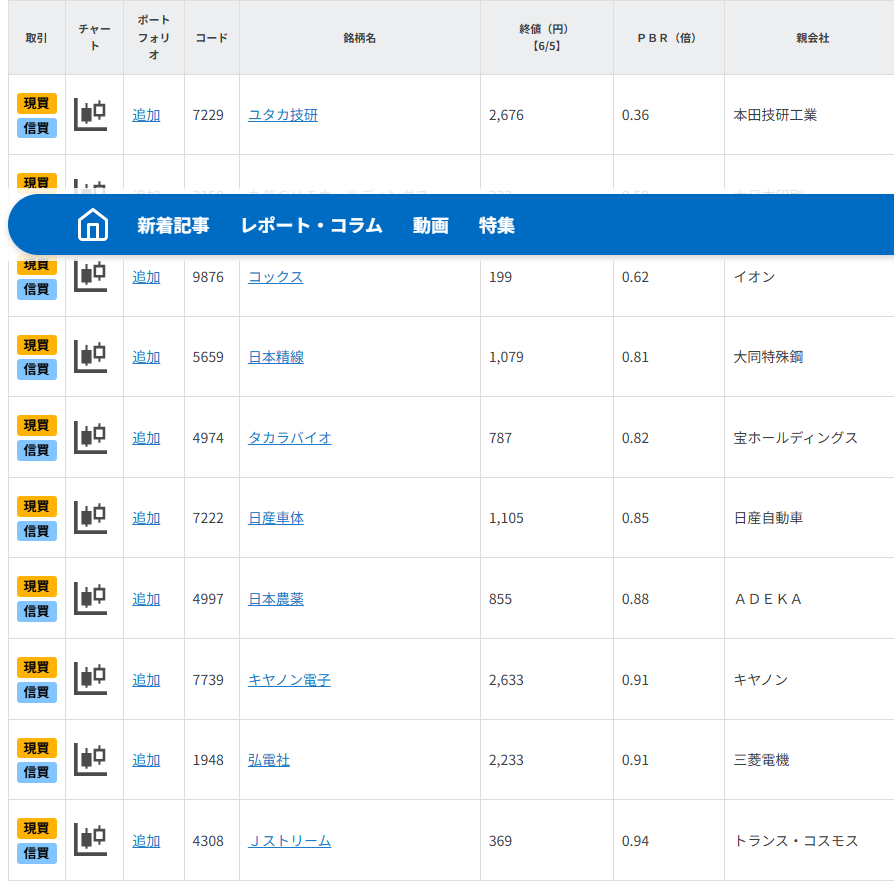Image resolution: width=894 pixels, height=895 pixels.
Task: Open the chart icon for ユタカ技研
Action: pos(91,114)
